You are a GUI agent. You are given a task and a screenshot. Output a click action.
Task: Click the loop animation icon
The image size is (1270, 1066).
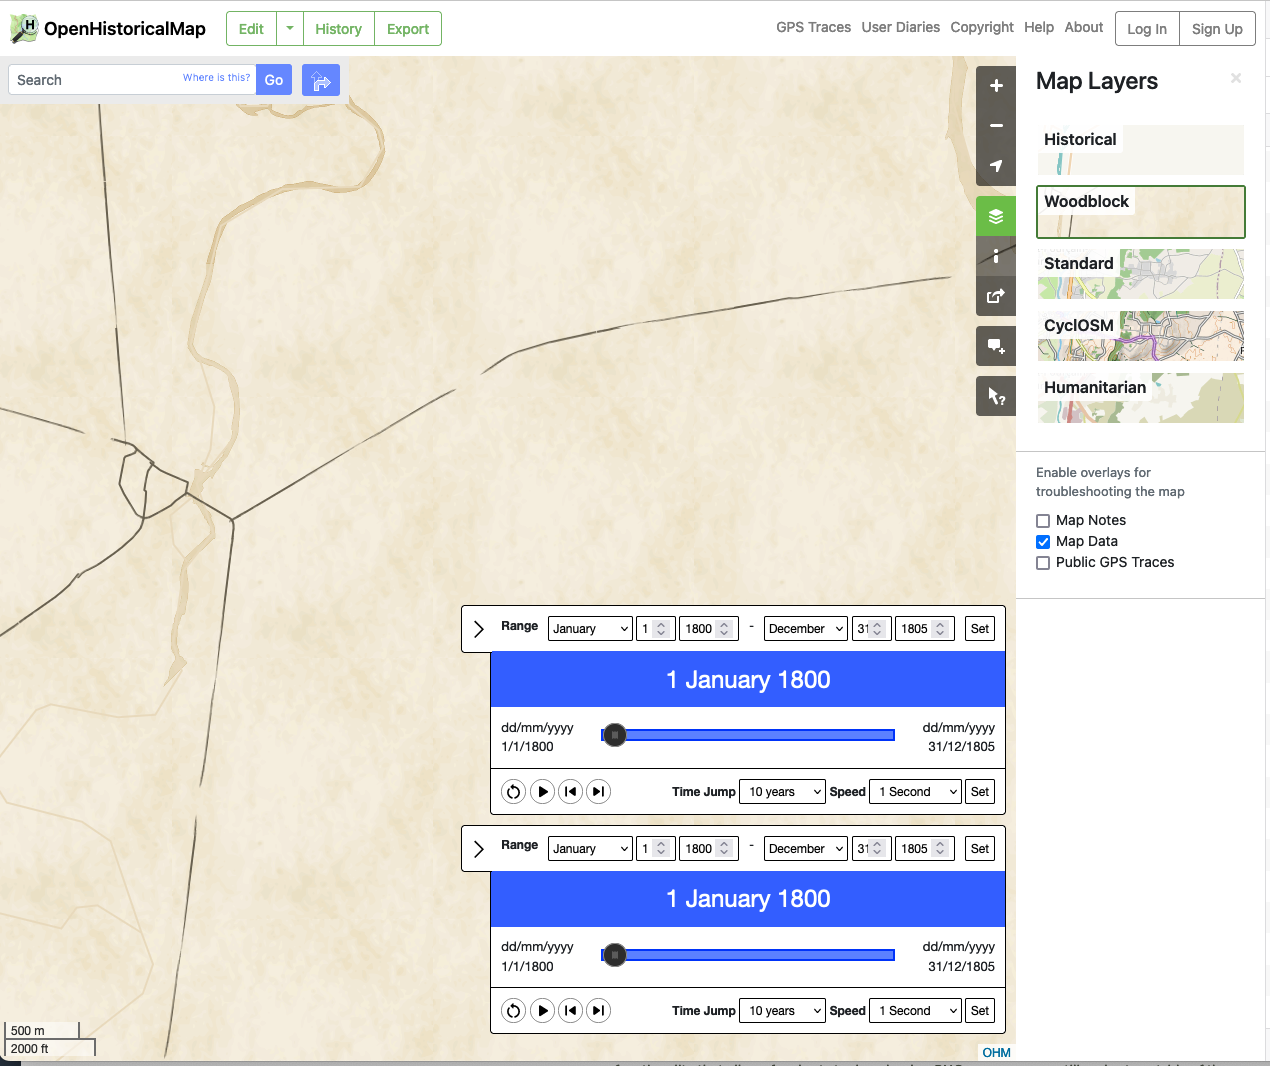(x=513, y=791)
